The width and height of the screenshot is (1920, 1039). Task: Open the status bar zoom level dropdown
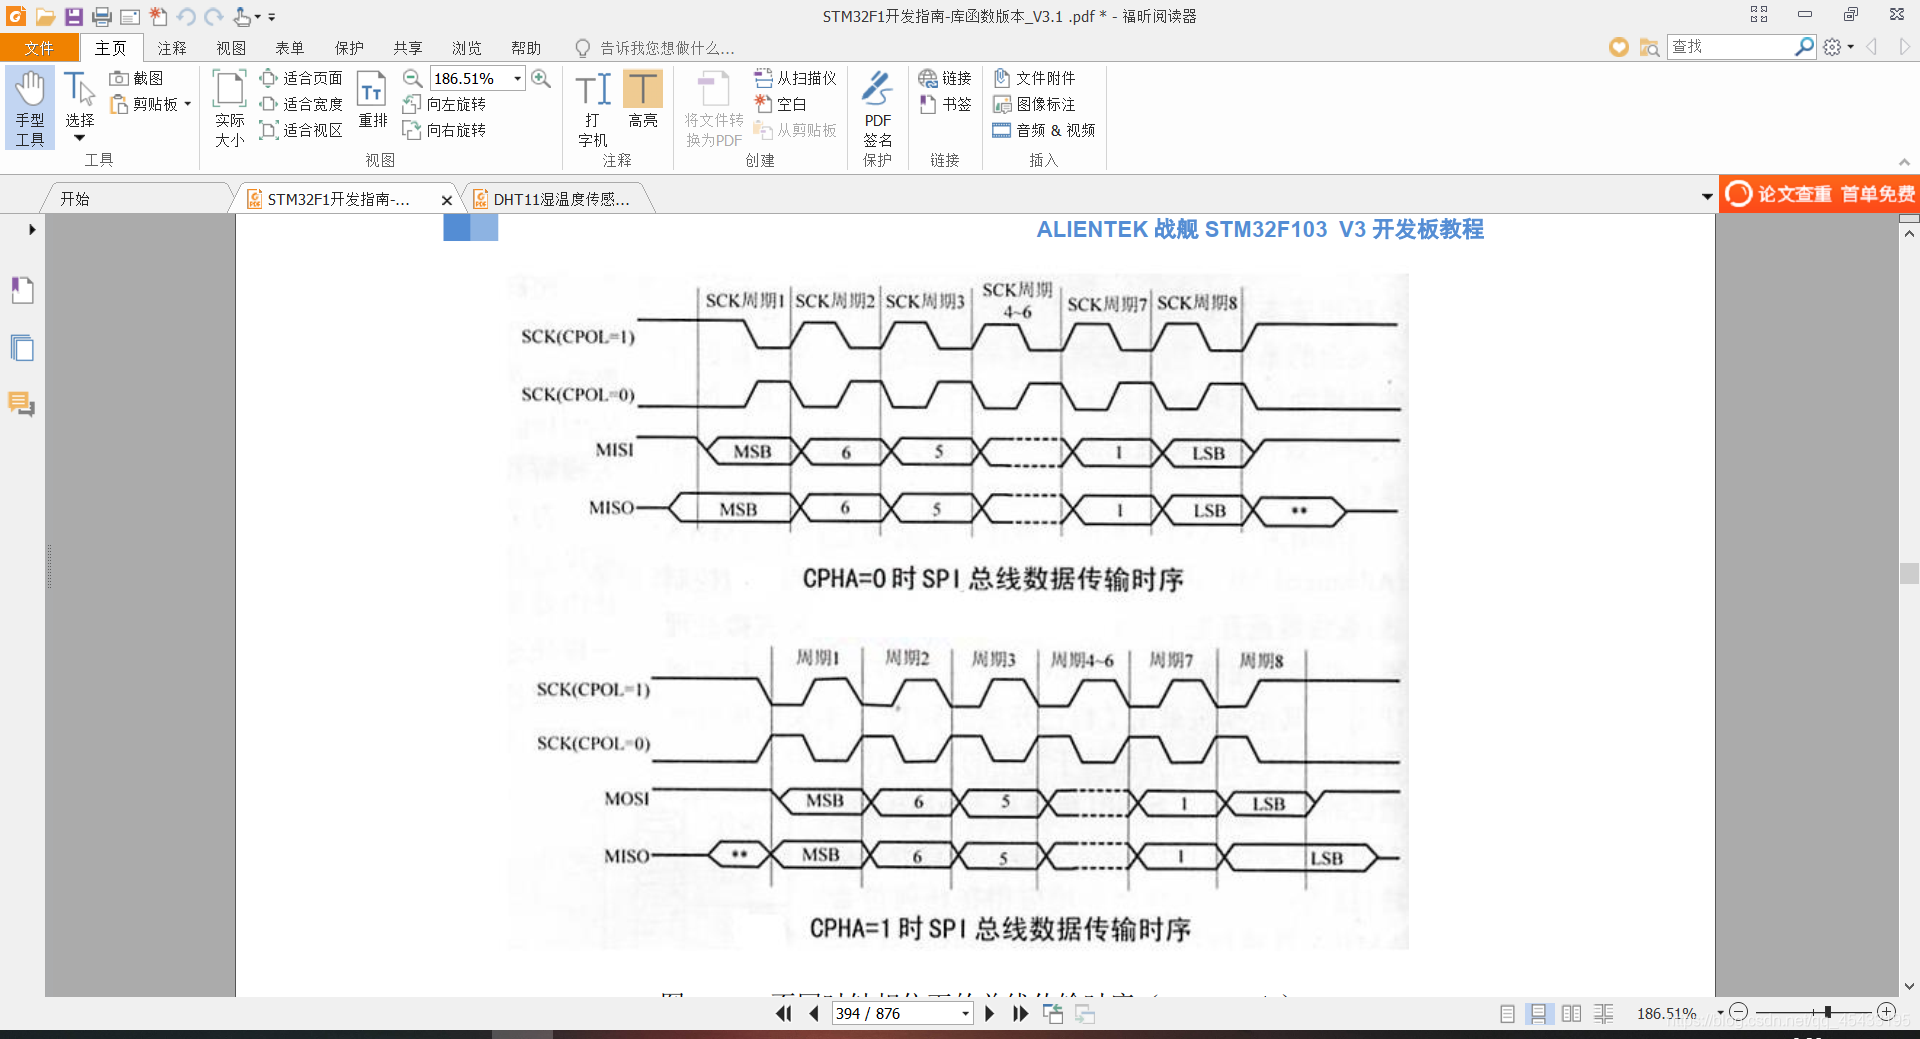(x=1720, y=1013)
